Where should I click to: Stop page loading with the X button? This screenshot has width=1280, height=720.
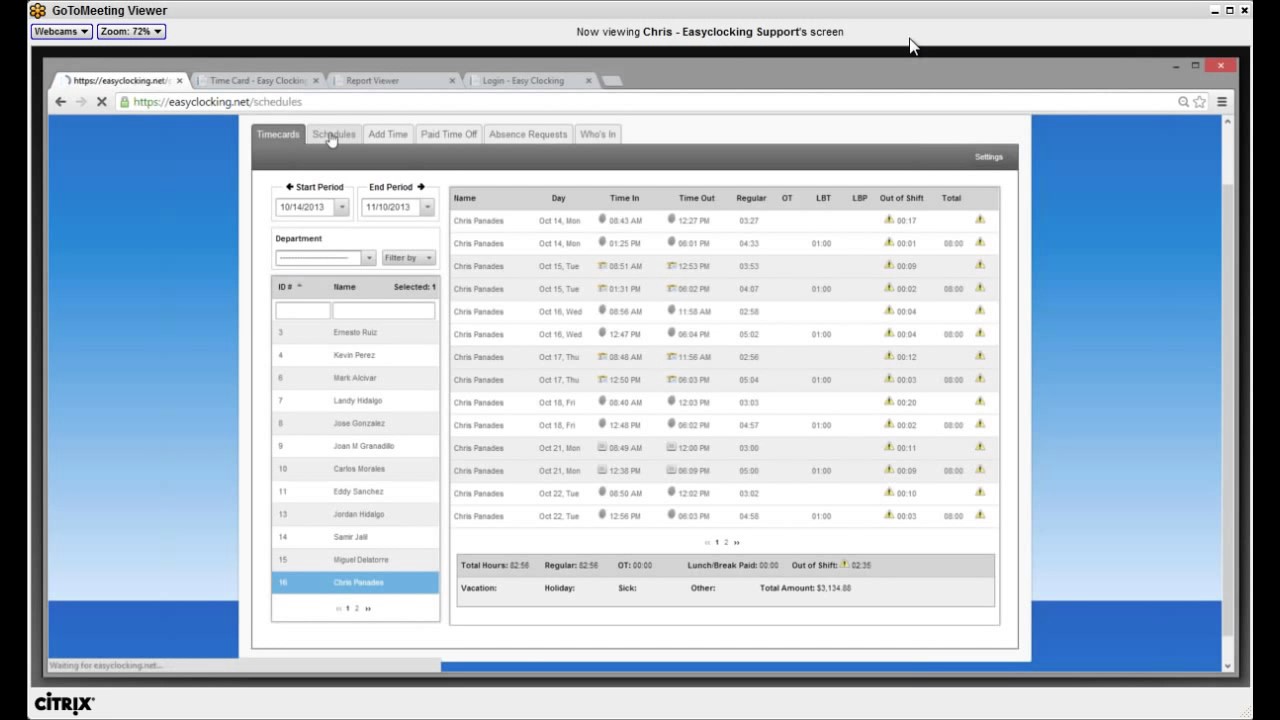pyautogui.click(x=101, y=102)
